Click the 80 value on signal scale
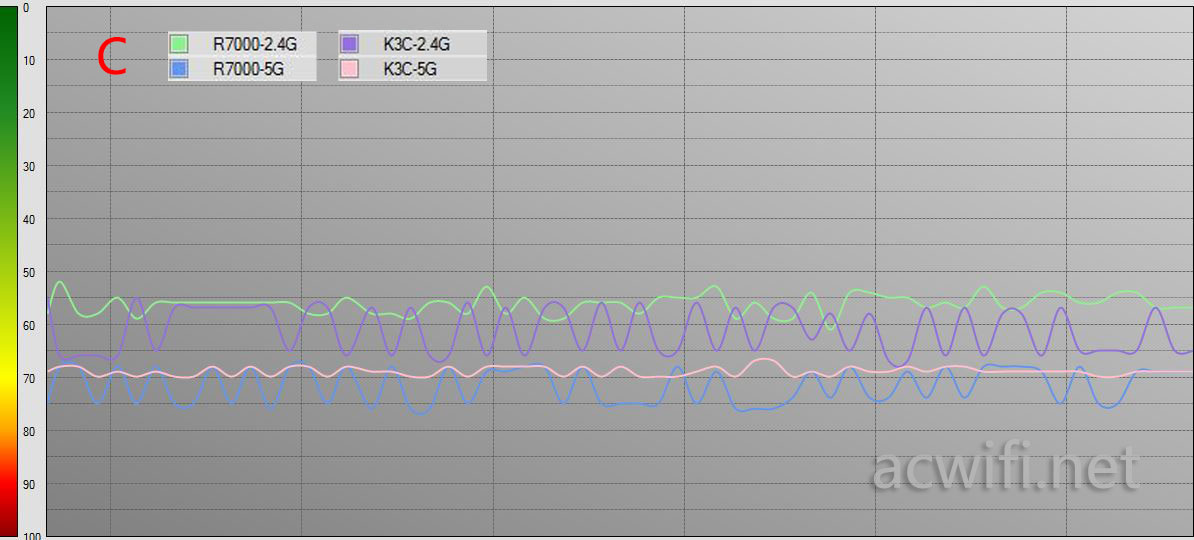The height and width of the screenshot is (540, 1194). pos(29,431)
